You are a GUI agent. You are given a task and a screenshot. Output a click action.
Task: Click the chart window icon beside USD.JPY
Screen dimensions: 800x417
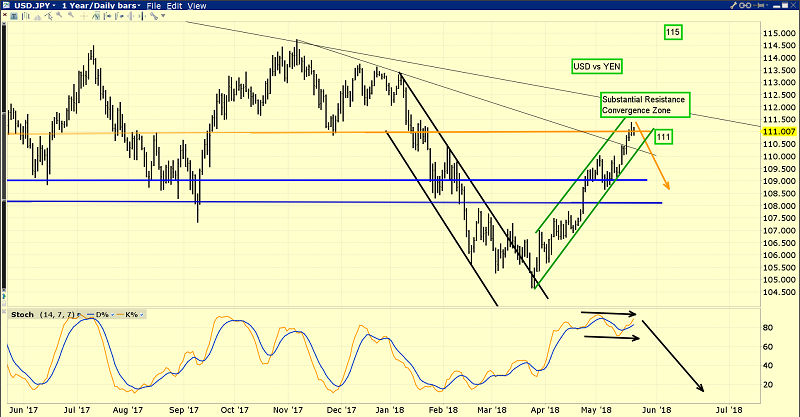click(x=7, y=6)
